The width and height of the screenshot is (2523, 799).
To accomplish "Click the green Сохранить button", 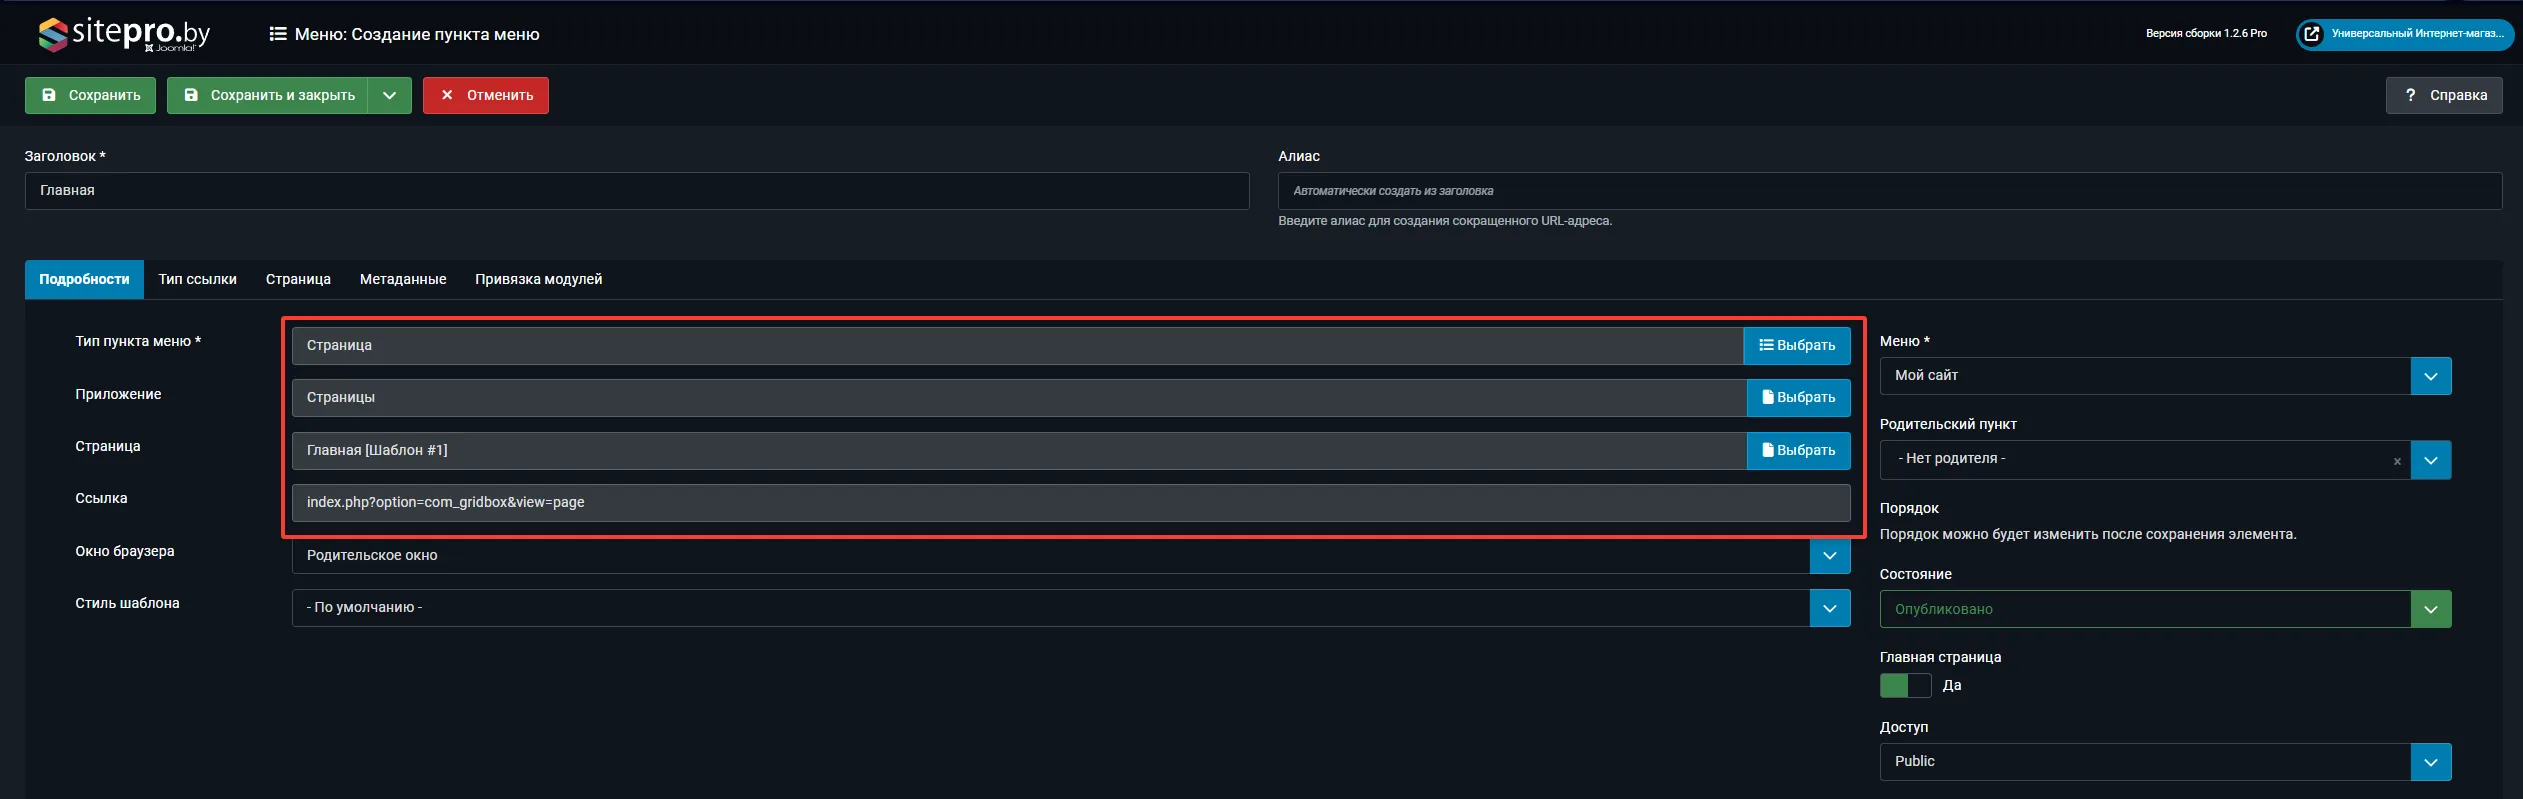I will (90, 96).
